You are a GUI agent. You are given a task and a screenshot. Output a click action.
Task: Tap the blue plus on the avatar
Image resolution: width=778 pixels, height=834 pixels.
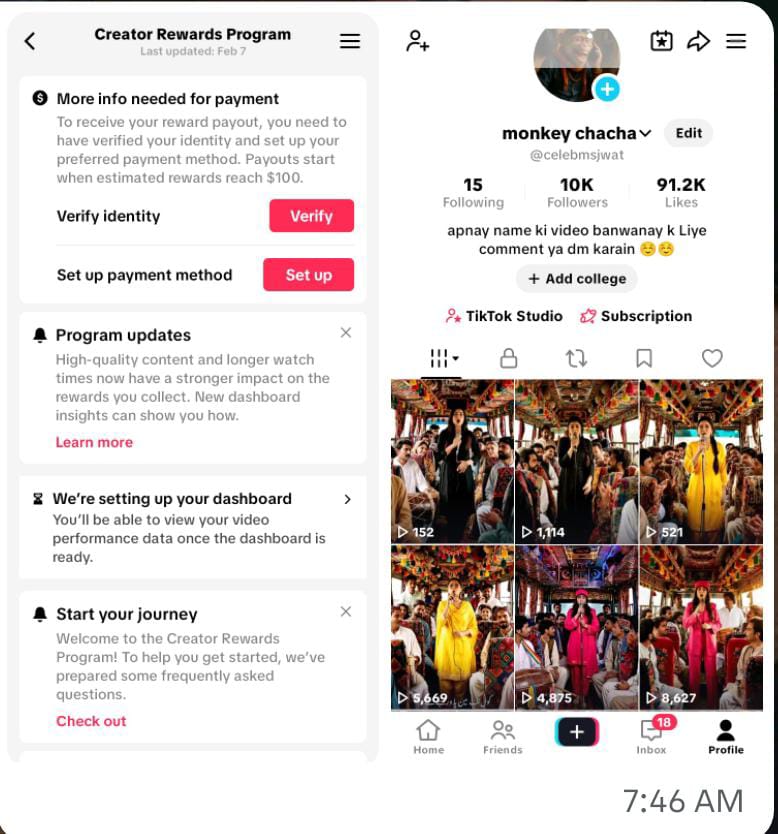tap(607, 89)
